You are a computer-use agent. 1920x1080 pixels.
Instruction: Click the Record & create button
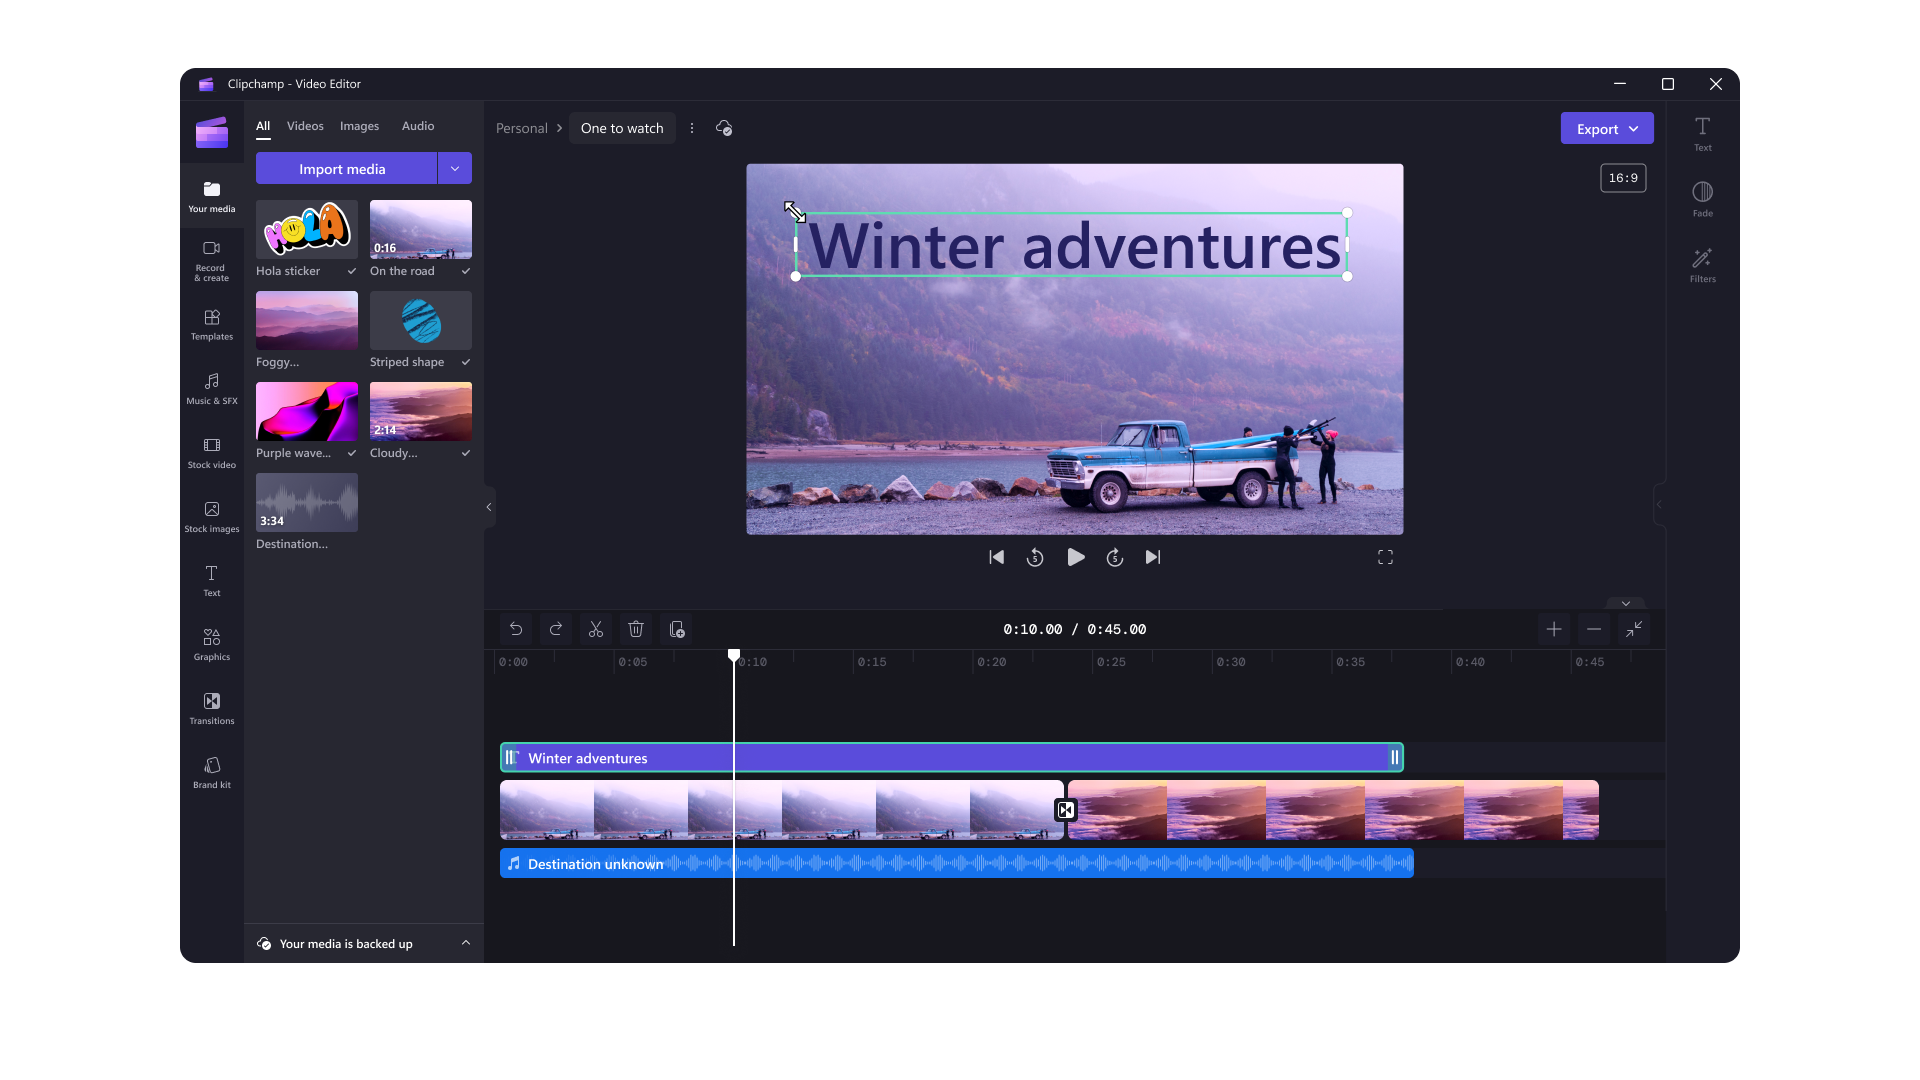click(211, 260)
